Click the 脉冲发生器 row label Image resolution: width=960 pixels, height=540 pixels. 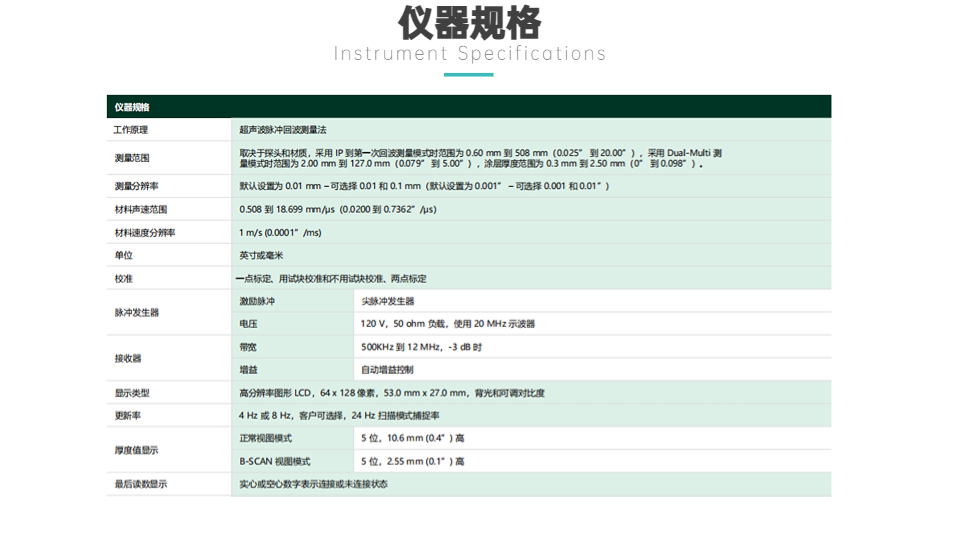[x=136, y=313]
